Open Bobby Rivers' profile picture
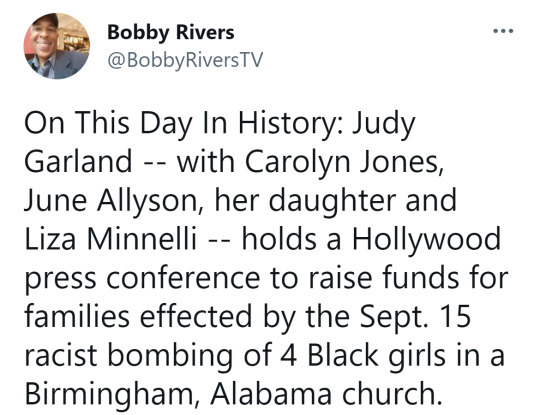 [57, 46]
